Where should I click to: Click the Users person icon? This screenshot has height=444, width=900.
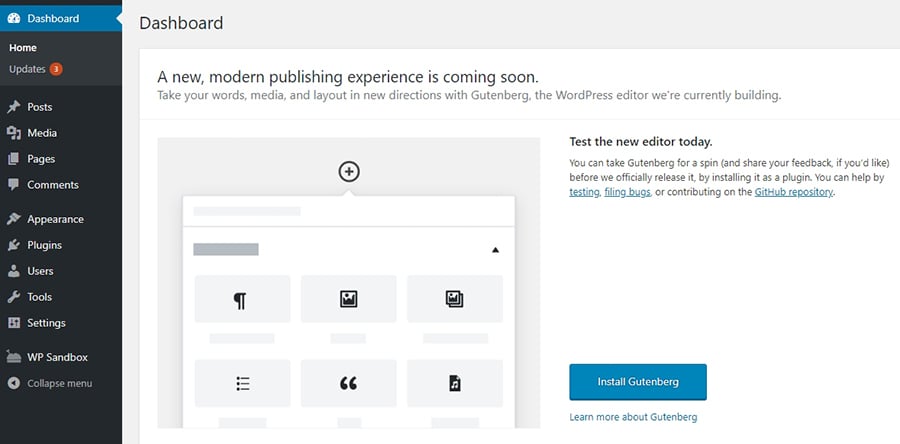click(13, 271)
